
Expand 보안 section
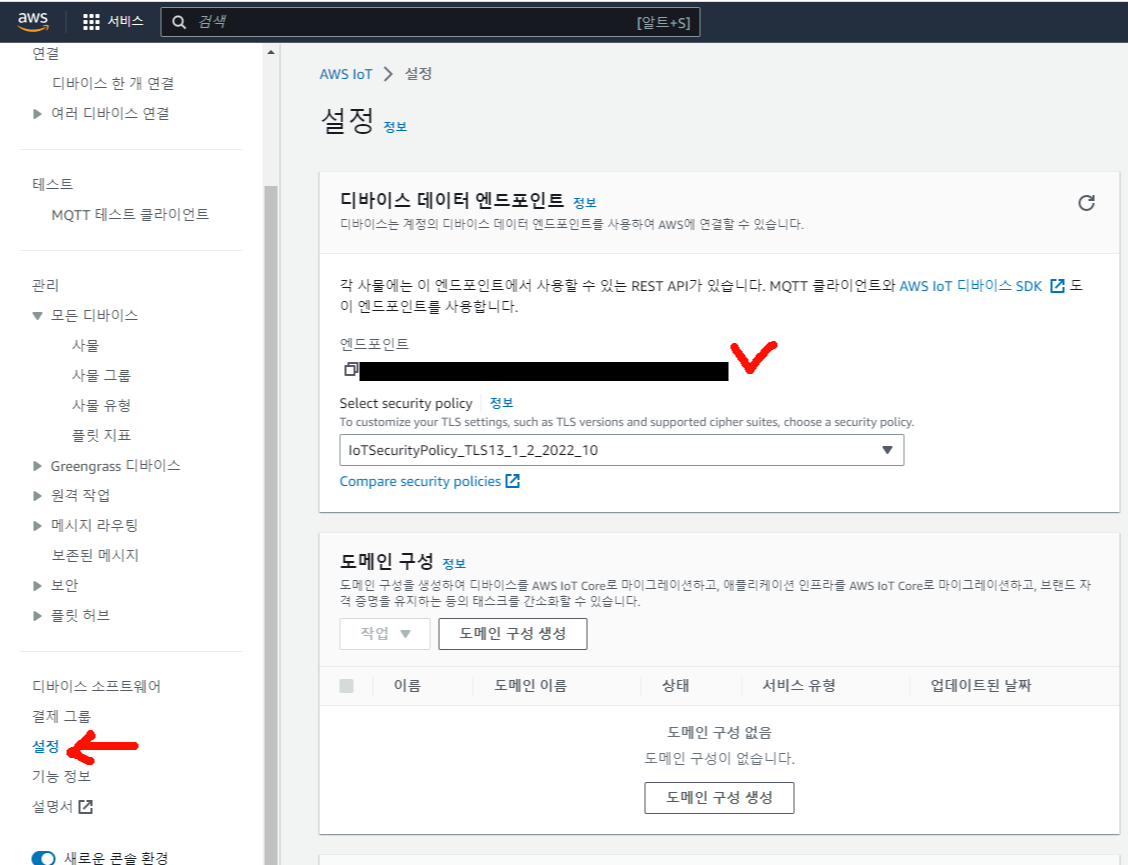[x=37, y=586]
